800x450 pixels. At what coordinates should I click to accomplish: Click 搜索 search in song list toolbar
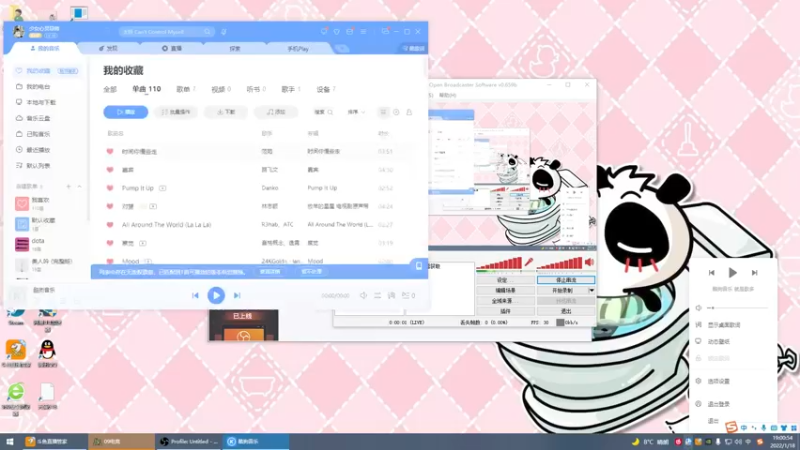(x=323, y=112)
